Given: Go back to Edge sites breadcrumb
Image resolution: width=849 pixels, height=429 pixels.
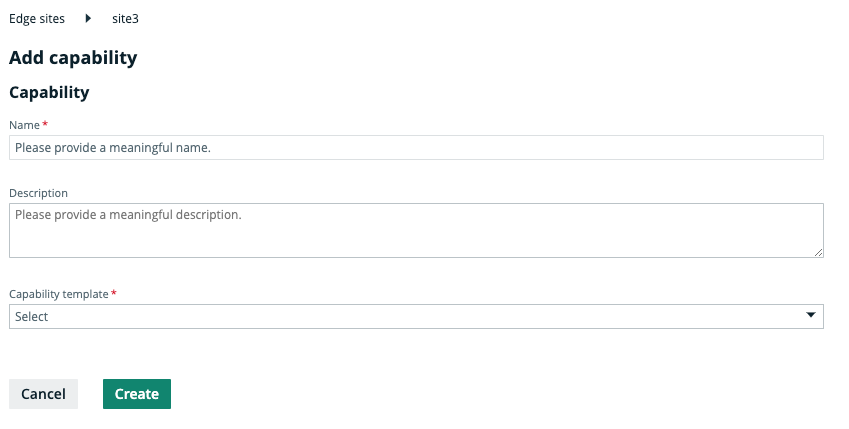Looking at the screenshot, I should point(37,19).
